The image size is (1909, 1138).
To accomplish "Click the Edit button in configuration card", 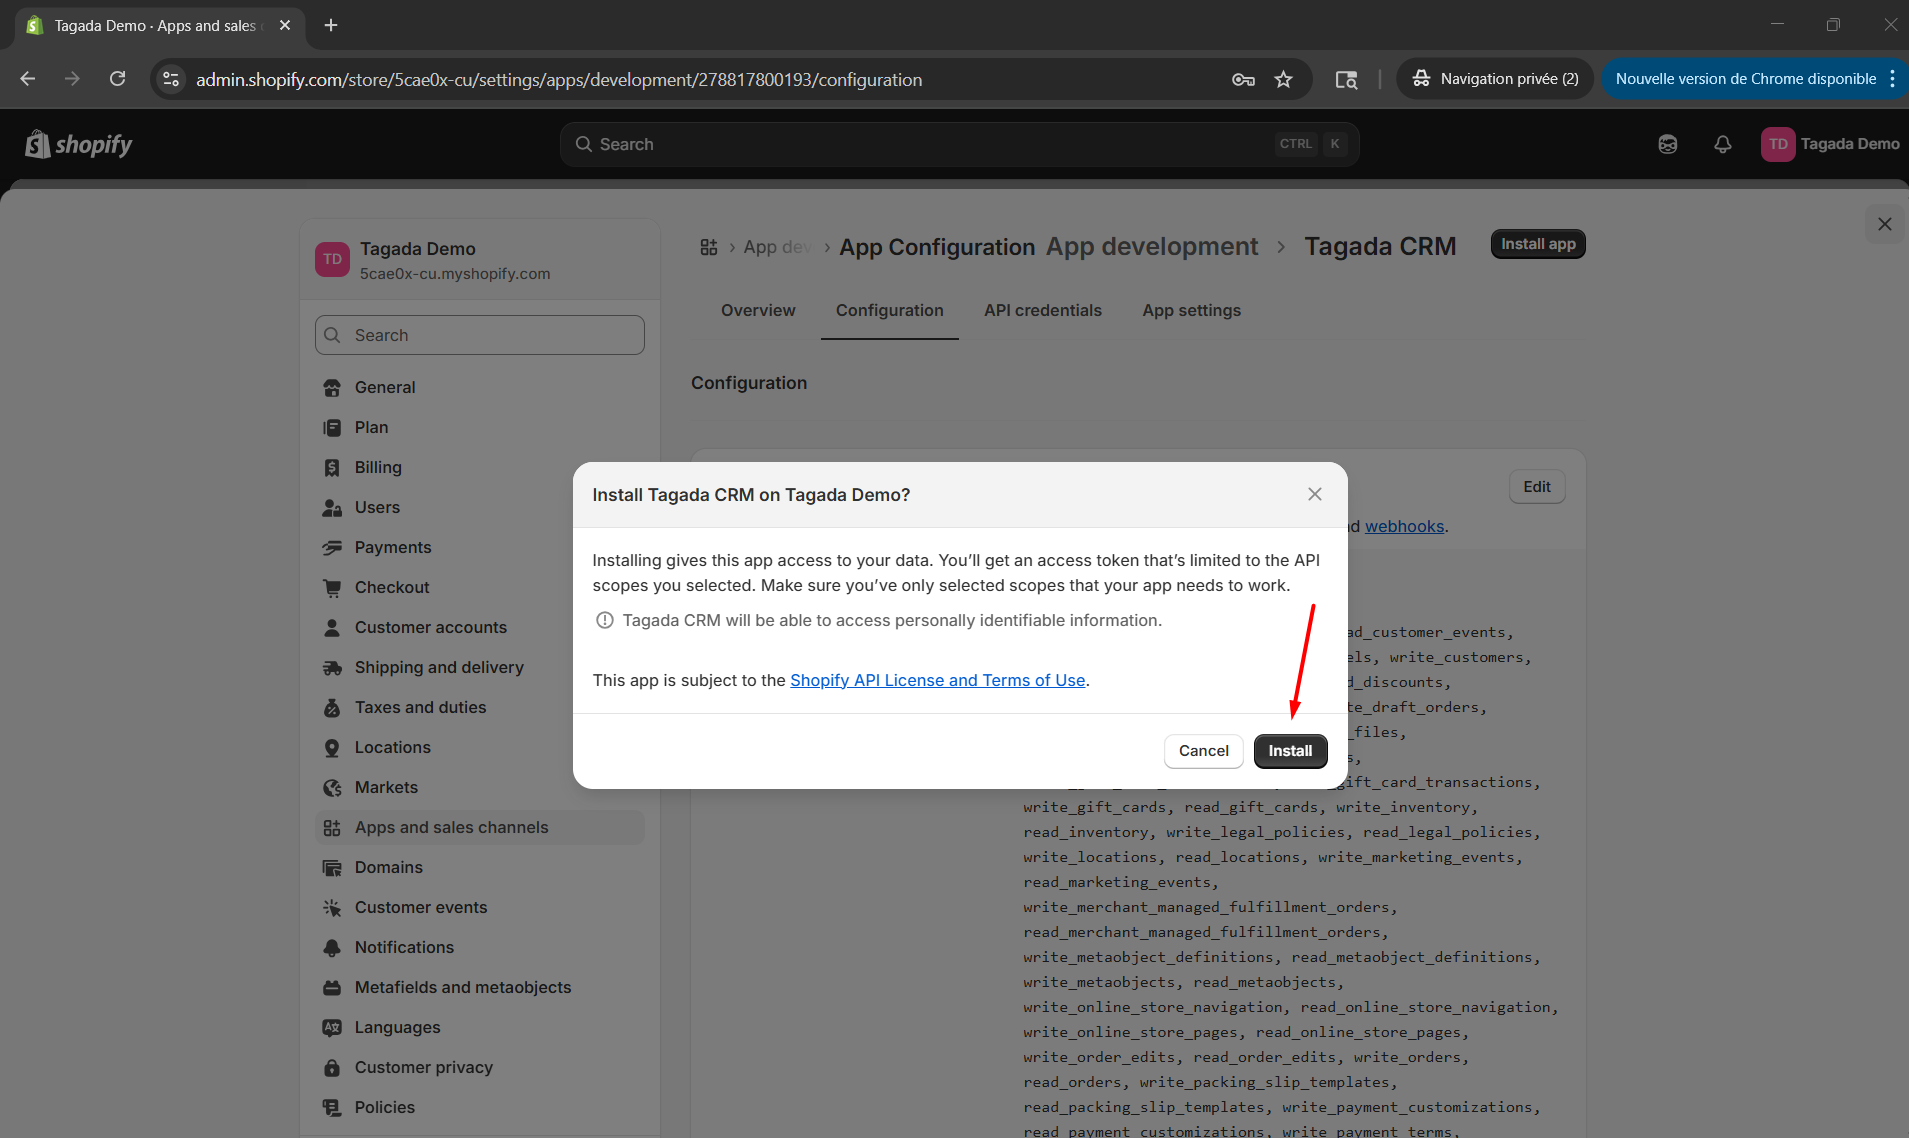I will (x=1537, y=487).
